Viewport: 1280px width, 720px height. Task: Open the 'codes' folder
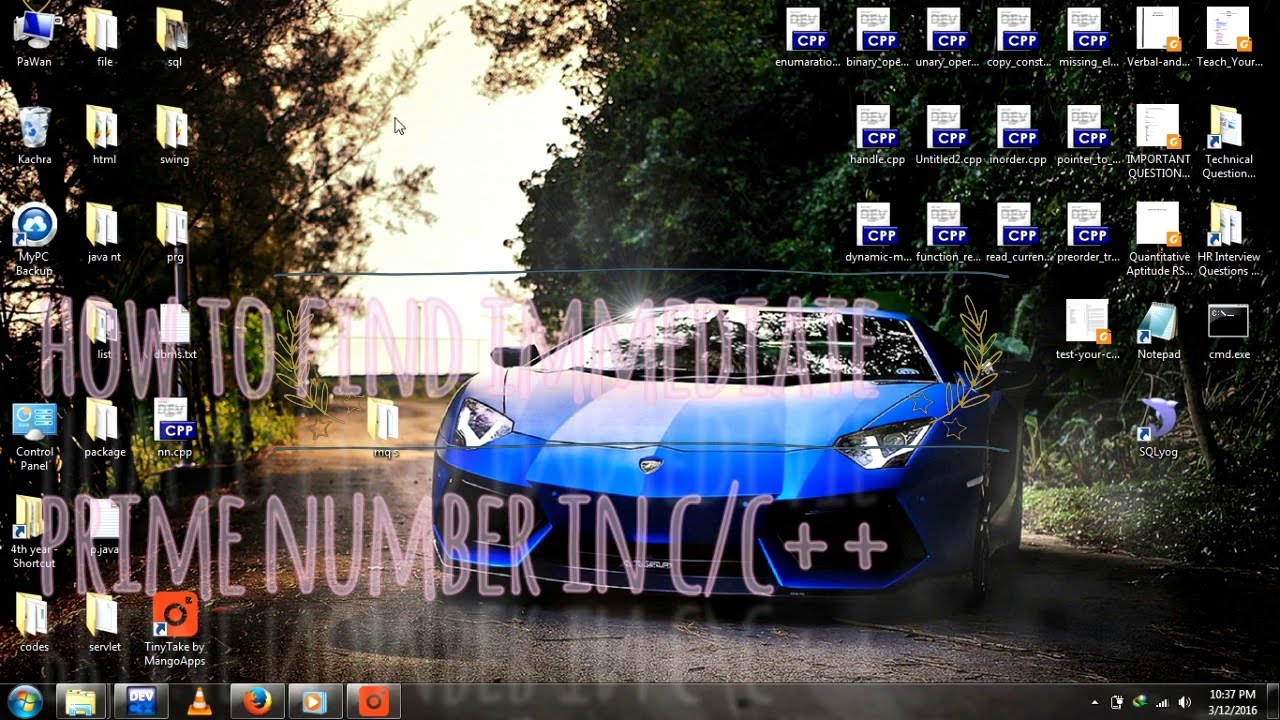coord(34,623)
